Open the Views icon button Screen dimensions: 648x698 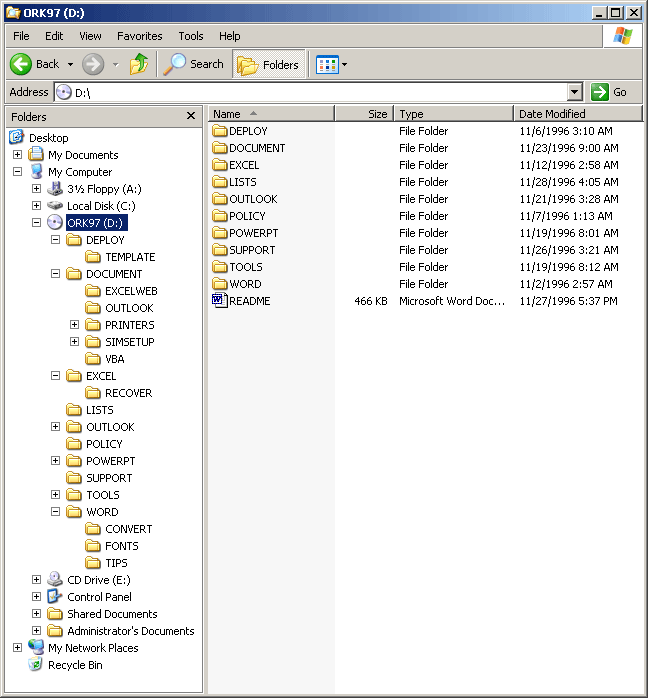pos(328,65)
